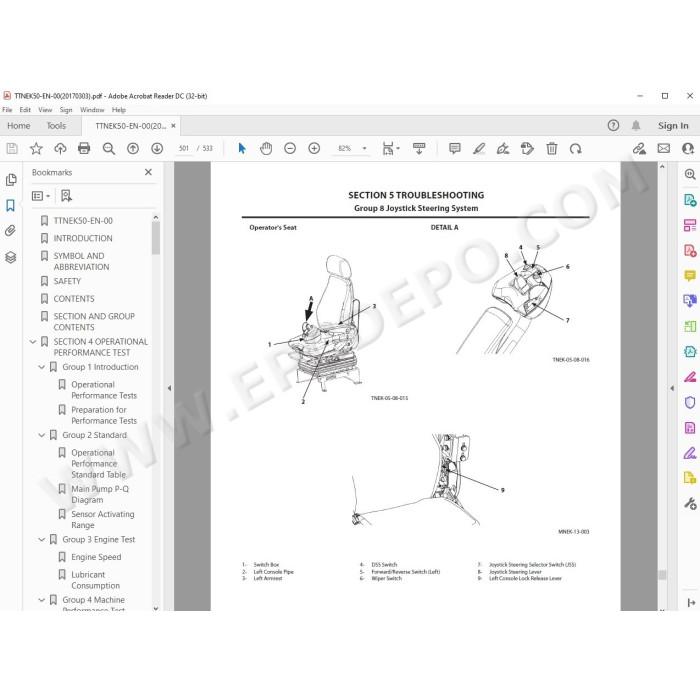This screenshot has height=700, width=700.
Task: Collapse Section 4 Operational Performance Test
Action: [x=33, y=342]
